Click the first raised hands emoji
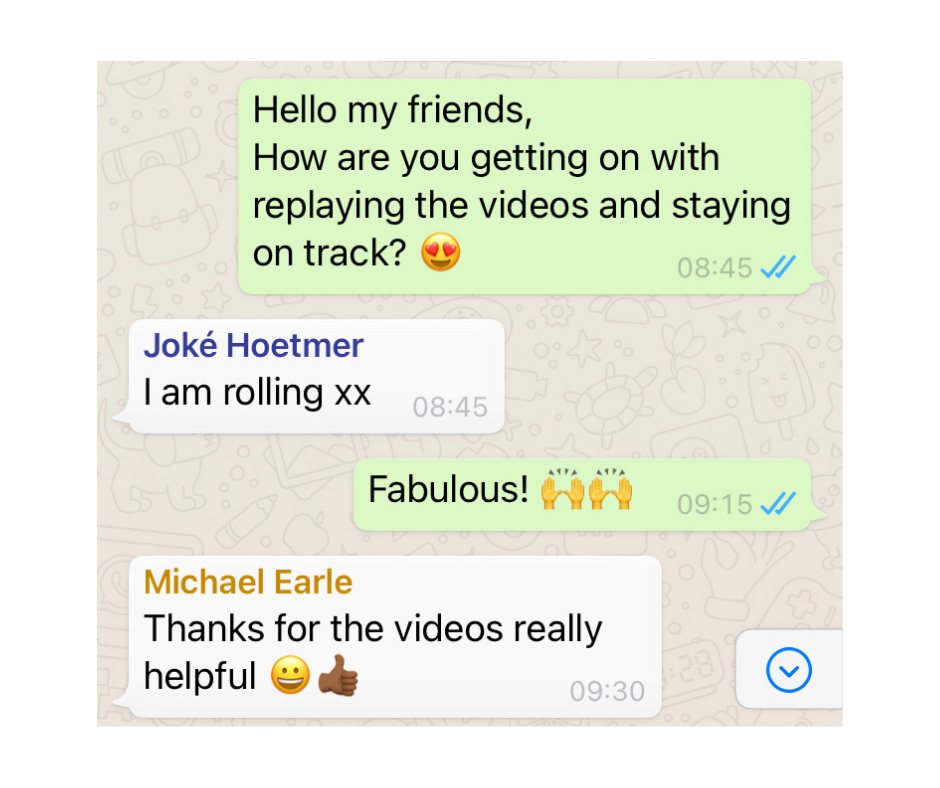The width and height of the screenshot is (940, 788). pos(562,489)
